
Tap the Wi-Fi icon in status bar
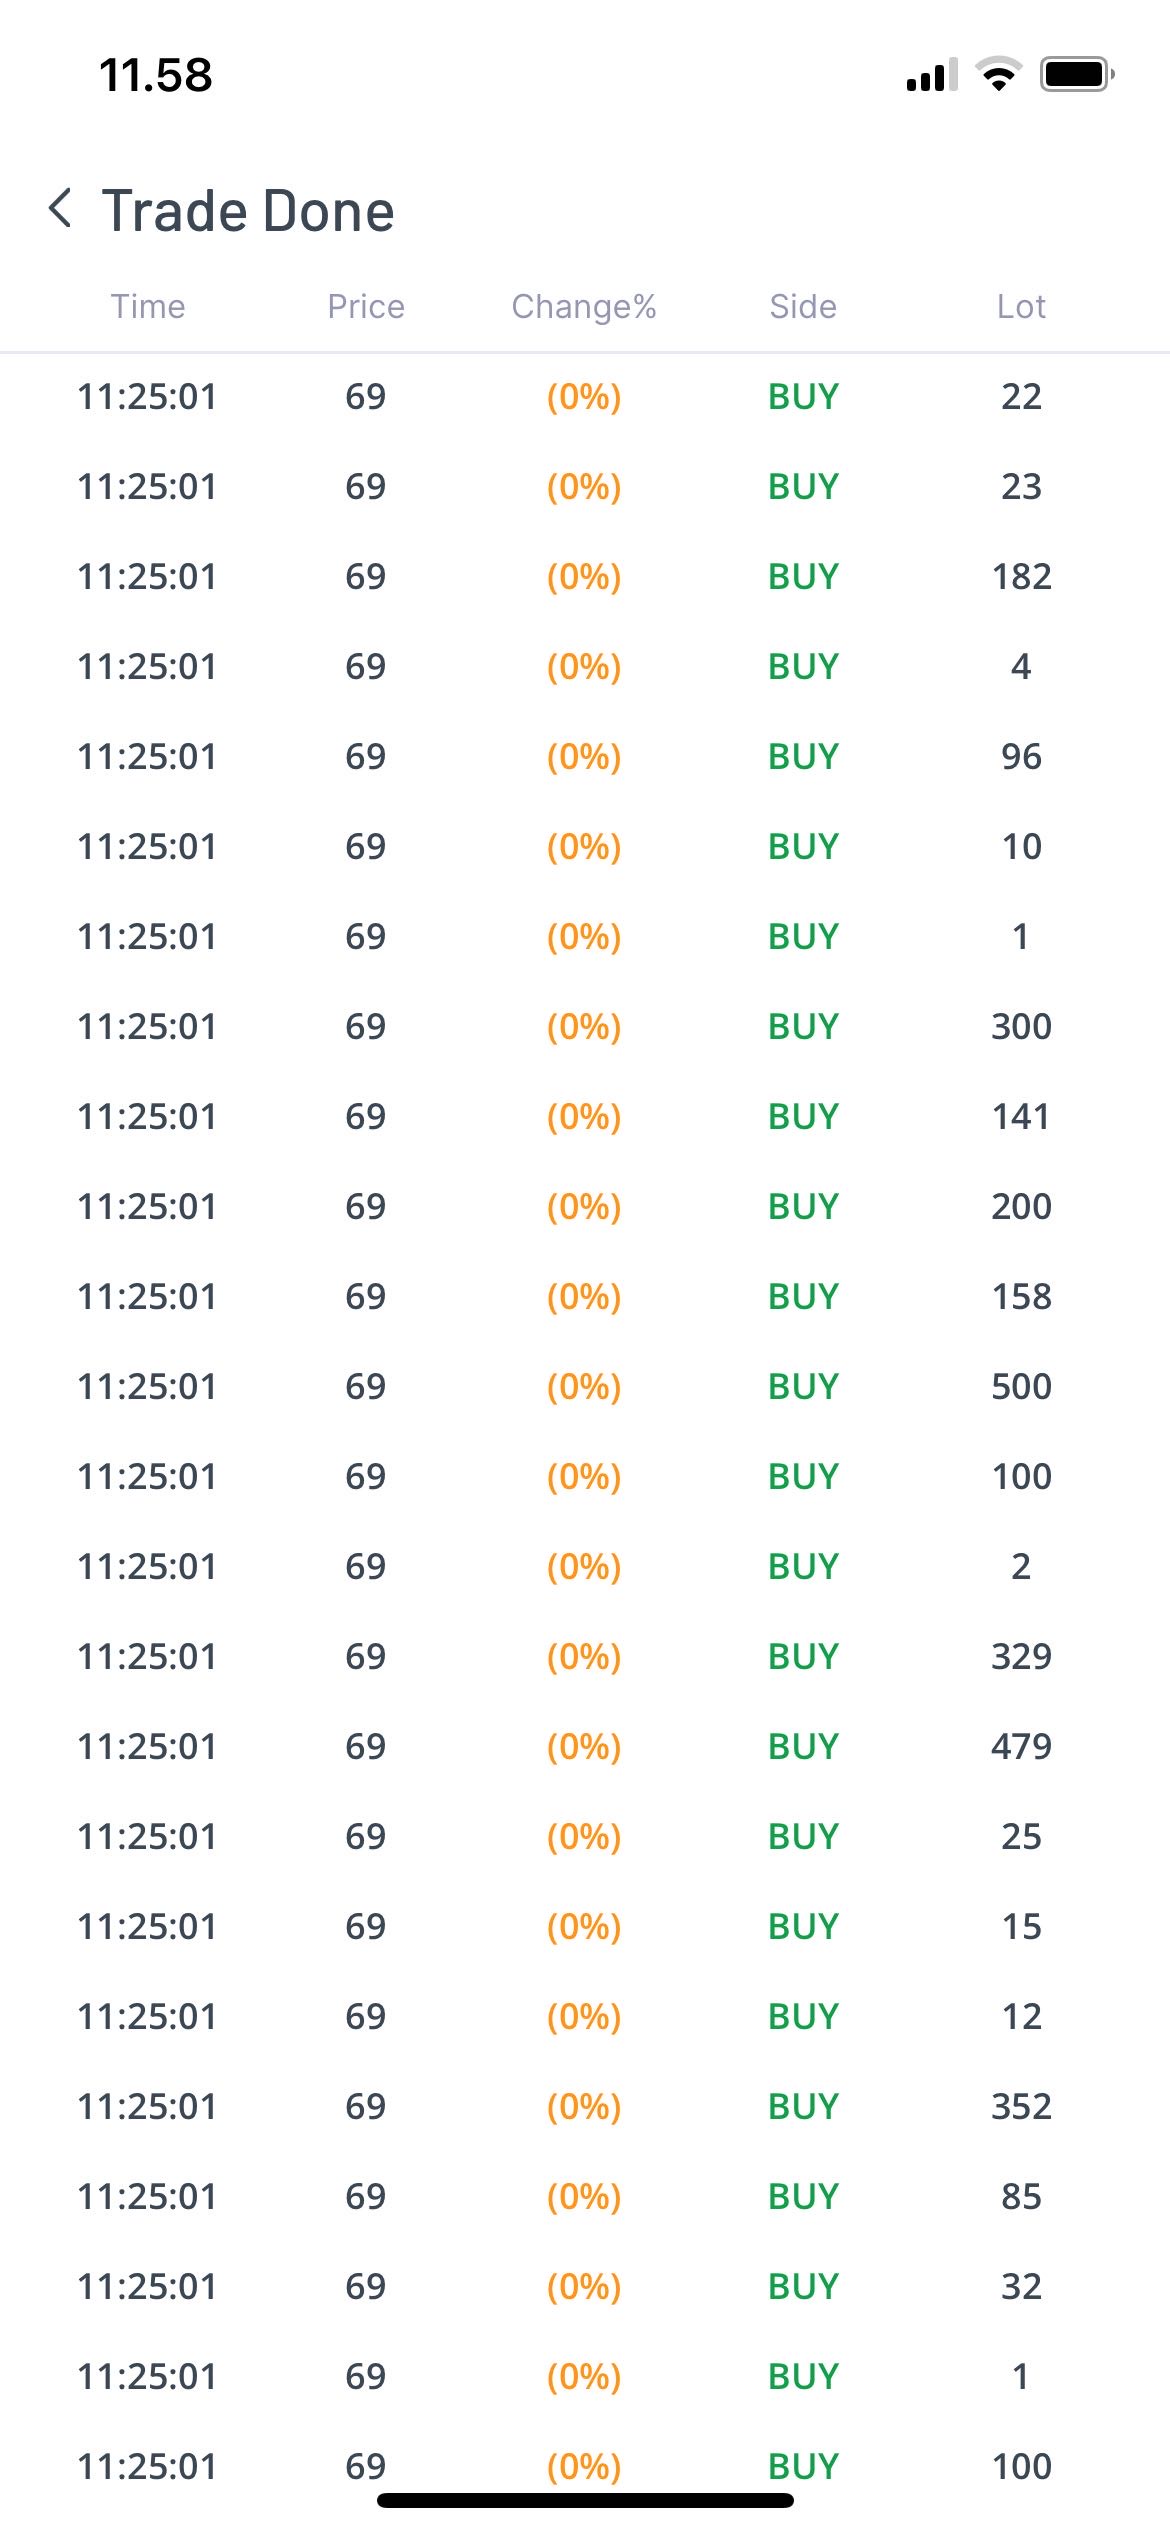tap(998, 75)
